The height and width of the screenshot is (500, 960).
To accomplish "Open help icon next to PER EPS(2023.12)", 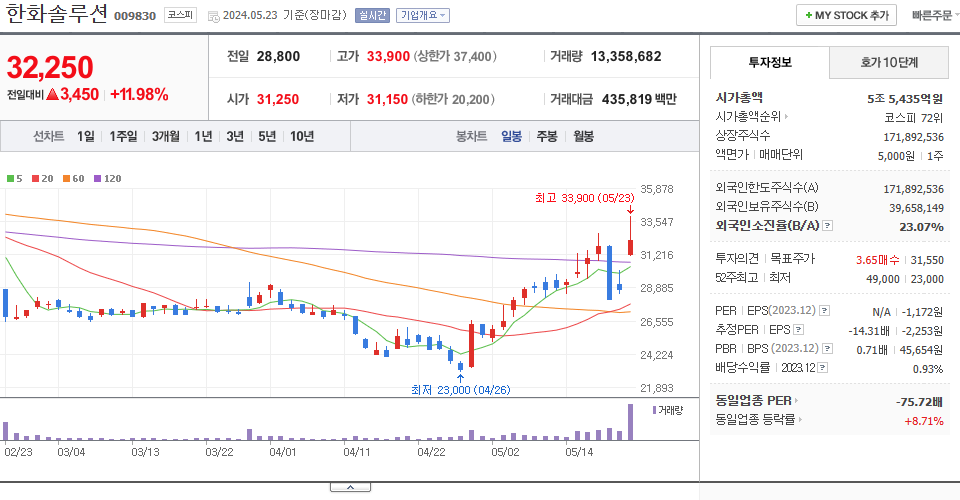I will (825, 311).
